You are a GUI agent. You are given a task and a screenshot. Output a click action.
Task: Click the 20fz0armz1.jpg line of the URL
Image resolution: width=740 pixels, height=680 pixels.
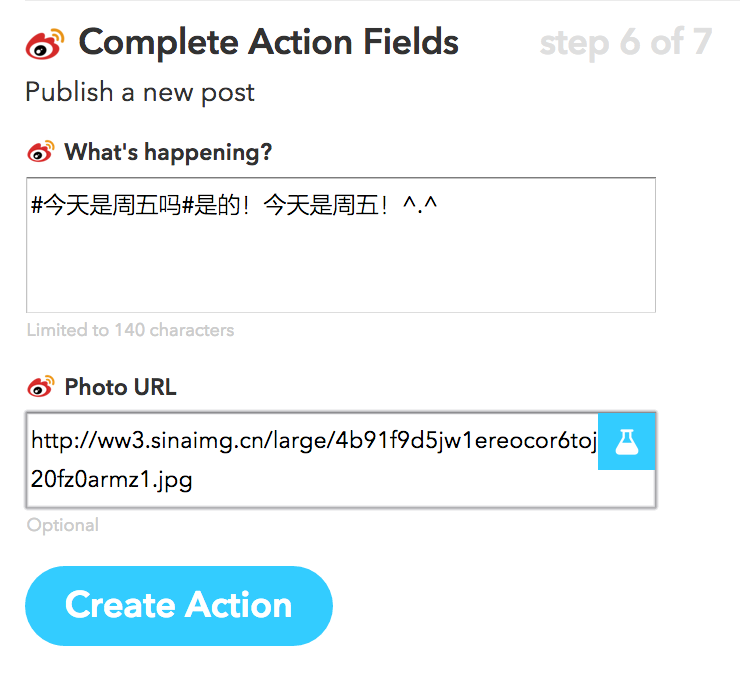click(112, 479)
